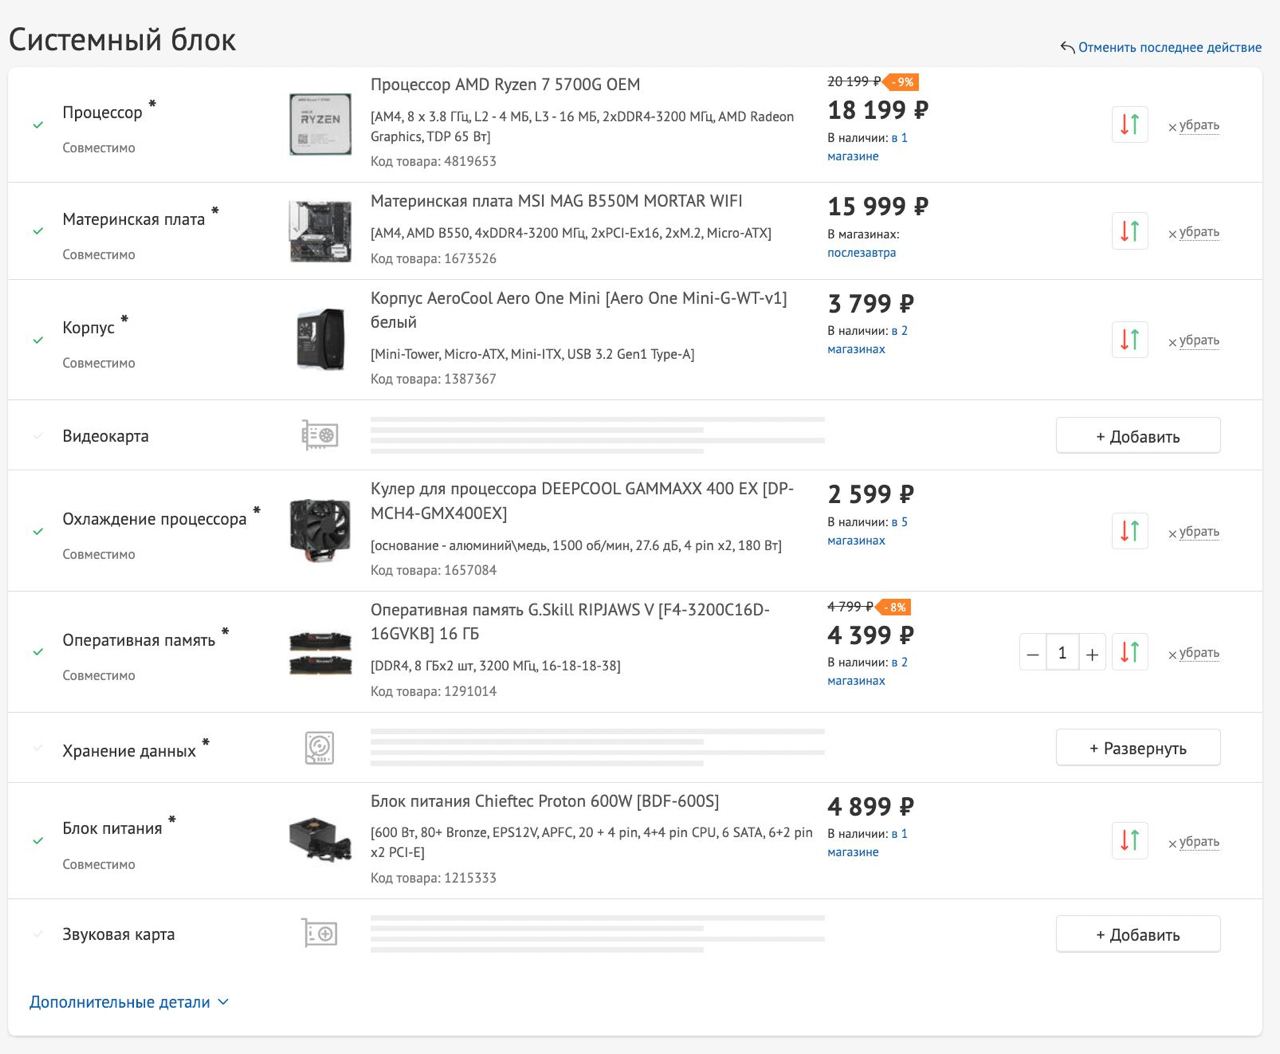1280x1054 pixels.
Task: Decrease RAM quantity with minus button
Action: pos(1033,654)
